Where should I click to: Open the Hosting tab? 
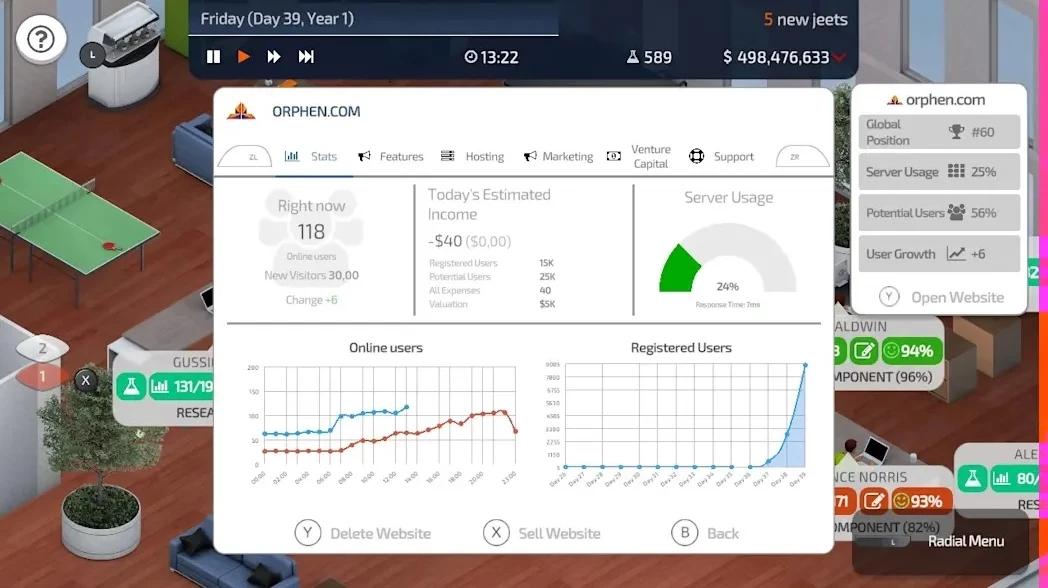click(473, 156)
